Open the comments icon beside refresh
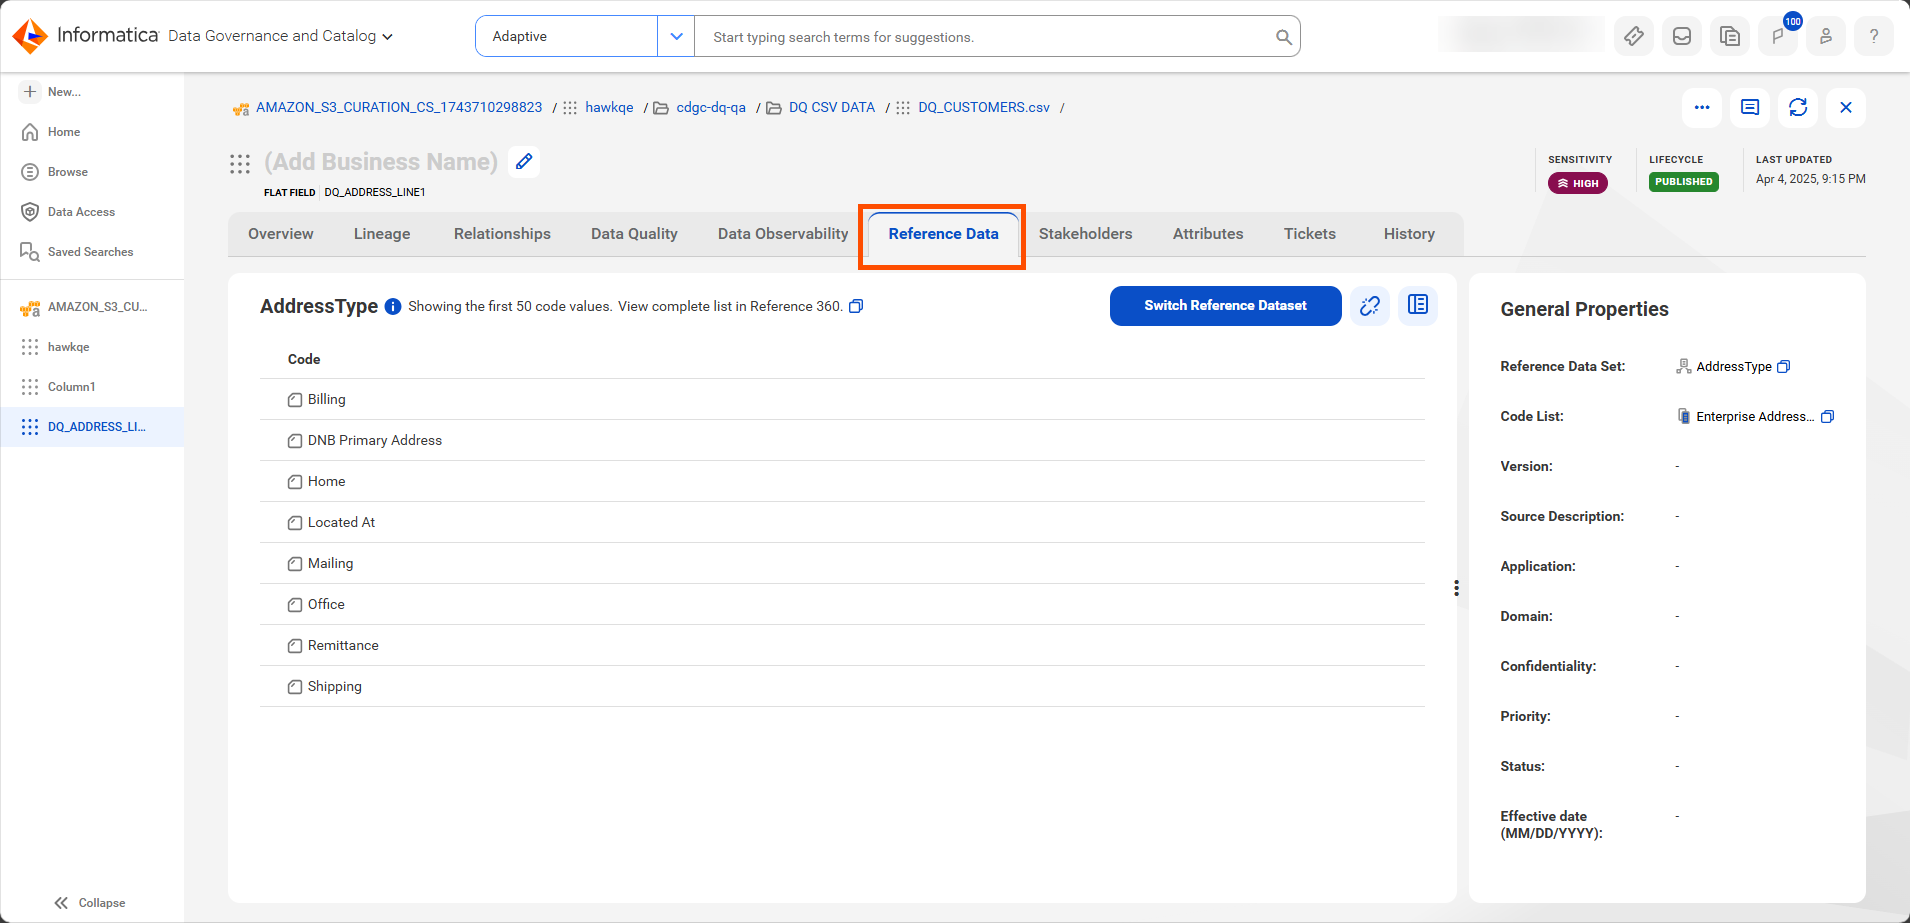Screen dimensions: 1910x923 [1750, 107]
